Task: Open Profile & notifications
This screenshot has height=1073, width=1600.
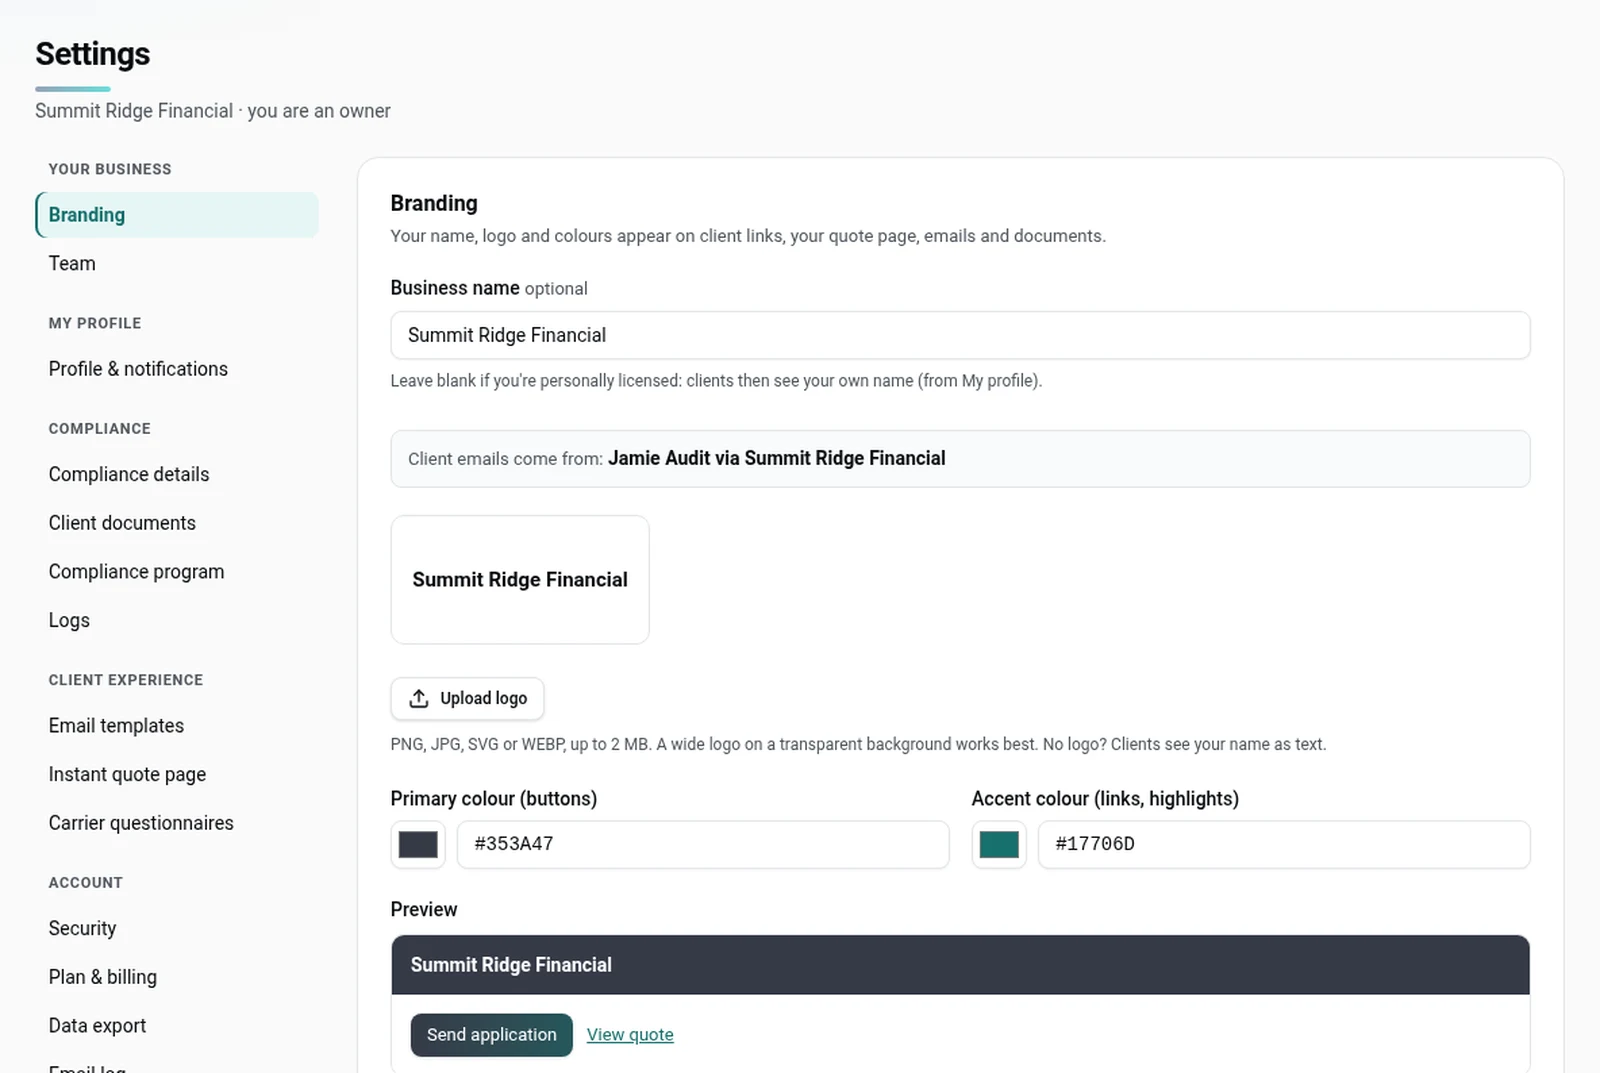Action: [177, 369]
